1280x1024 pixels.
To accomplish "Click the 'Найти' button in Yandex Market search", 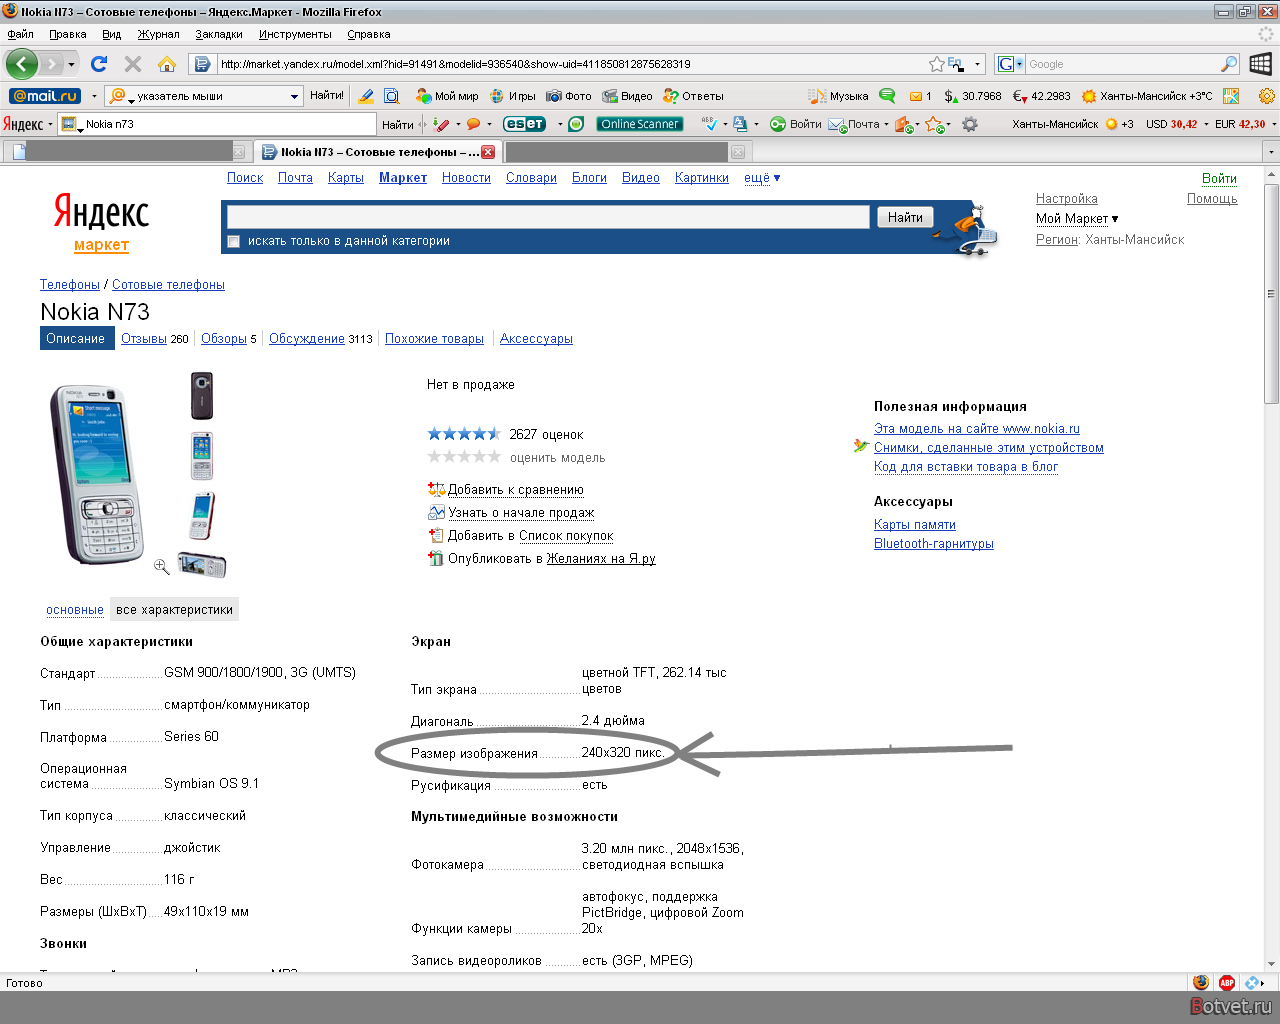I will click(x=905, y=217).
